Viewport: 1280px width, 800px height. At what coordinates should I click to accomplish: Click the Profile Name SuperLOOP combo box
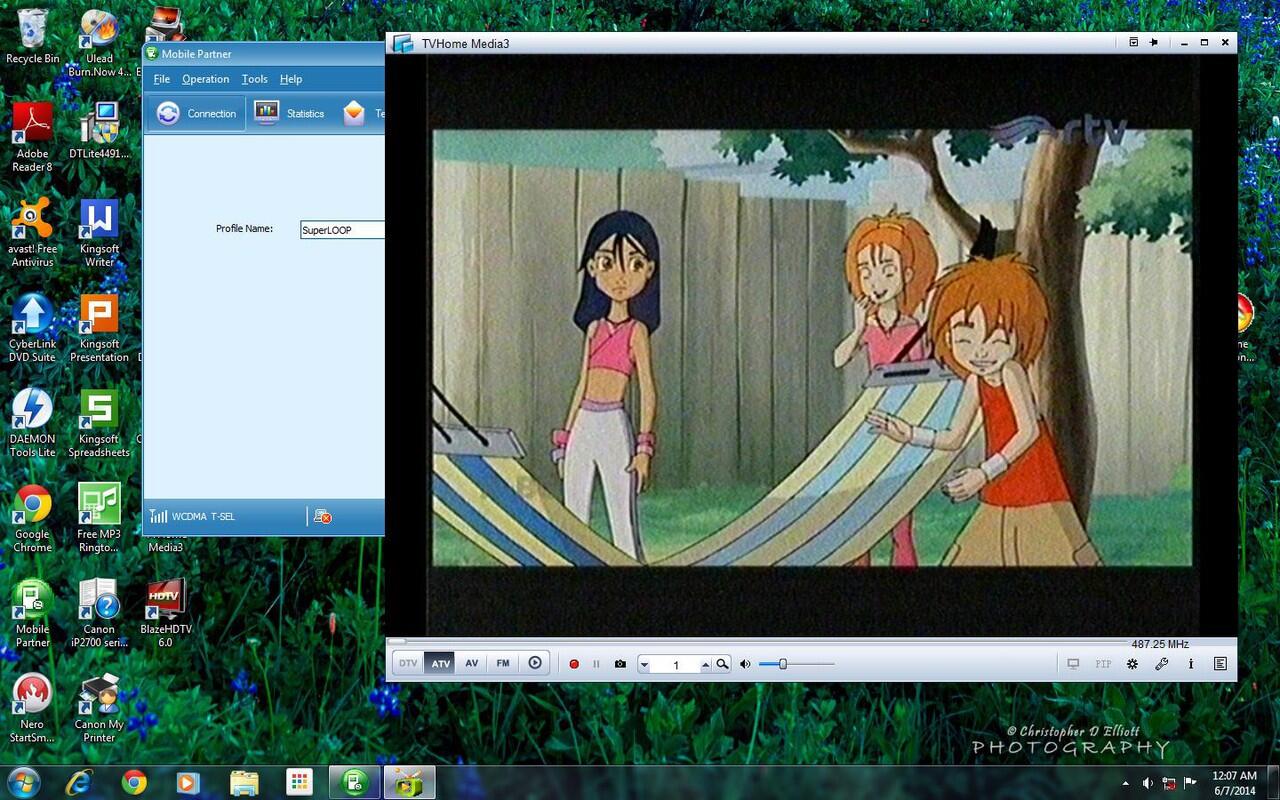click(x=342, y=230)
